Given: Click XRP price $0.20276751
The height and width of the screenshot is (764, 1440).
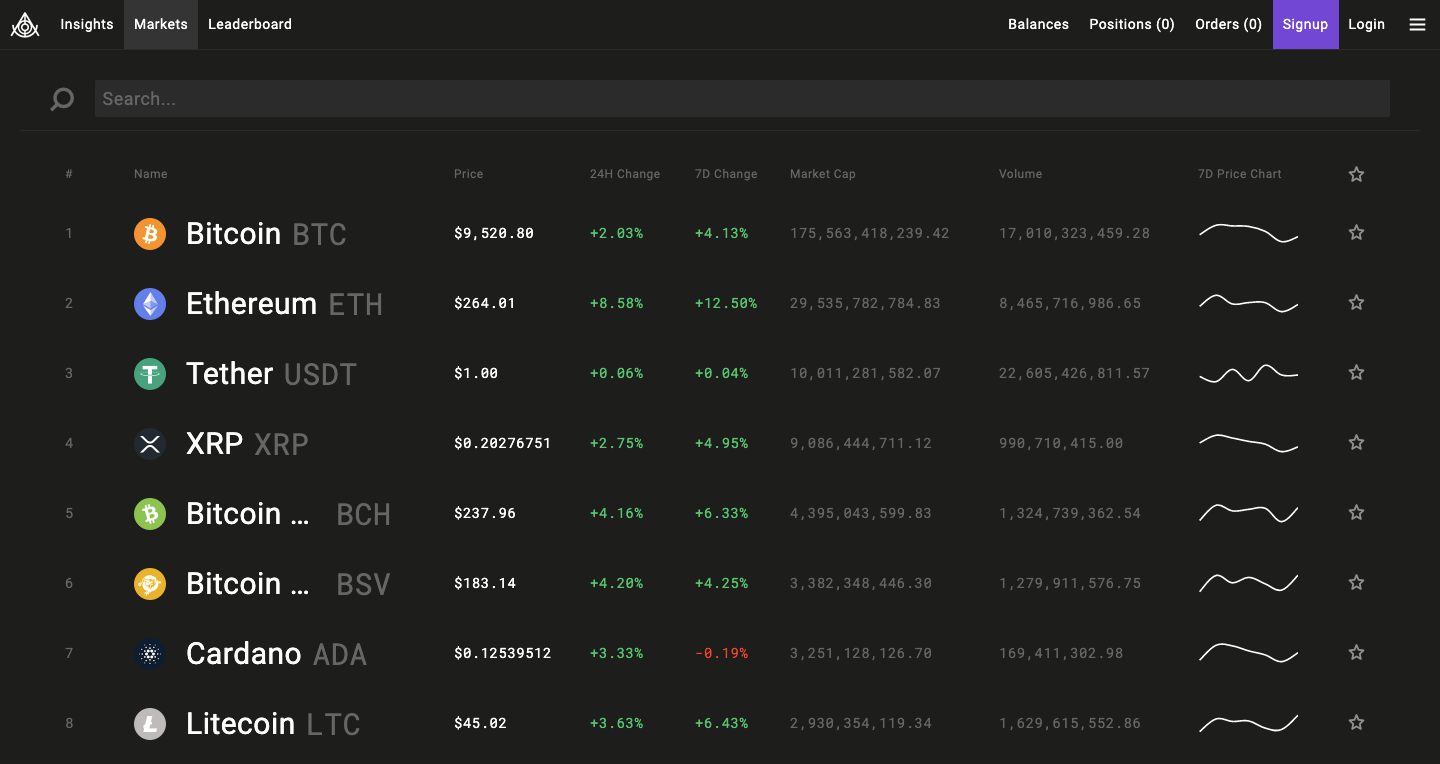Looking at the screenshot, I should tap(502, 443).
